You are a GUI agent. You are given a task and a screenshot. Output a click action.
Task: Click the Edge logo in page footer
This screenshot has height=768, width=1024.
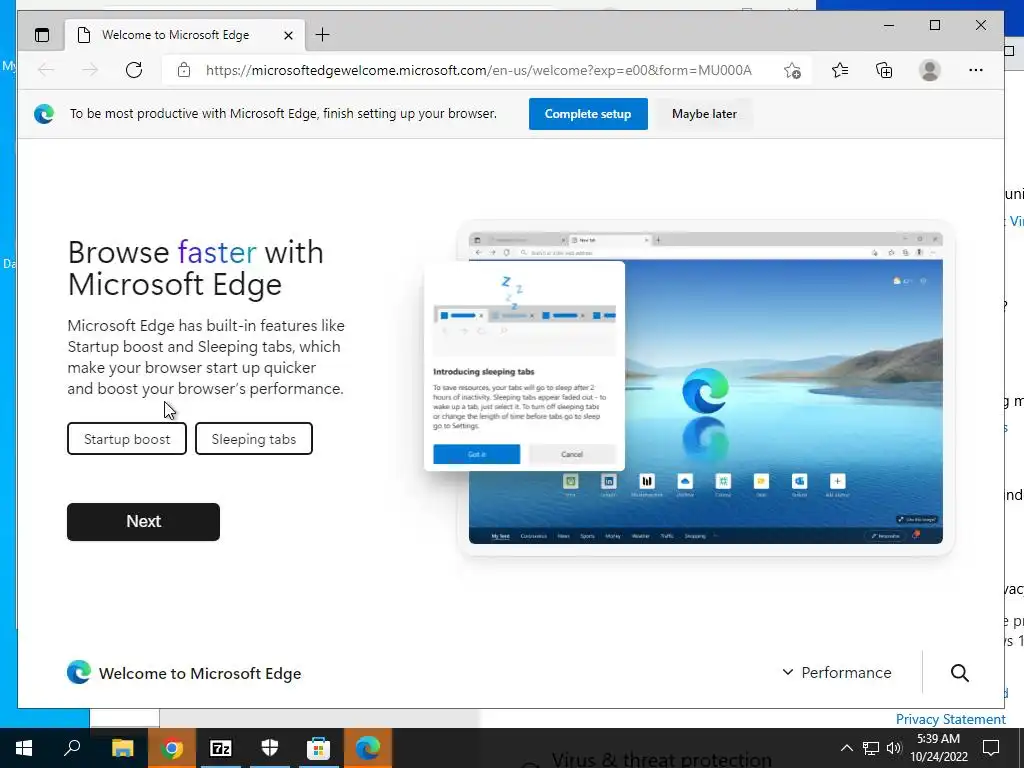pyautogui.click(x=79, y=672)
